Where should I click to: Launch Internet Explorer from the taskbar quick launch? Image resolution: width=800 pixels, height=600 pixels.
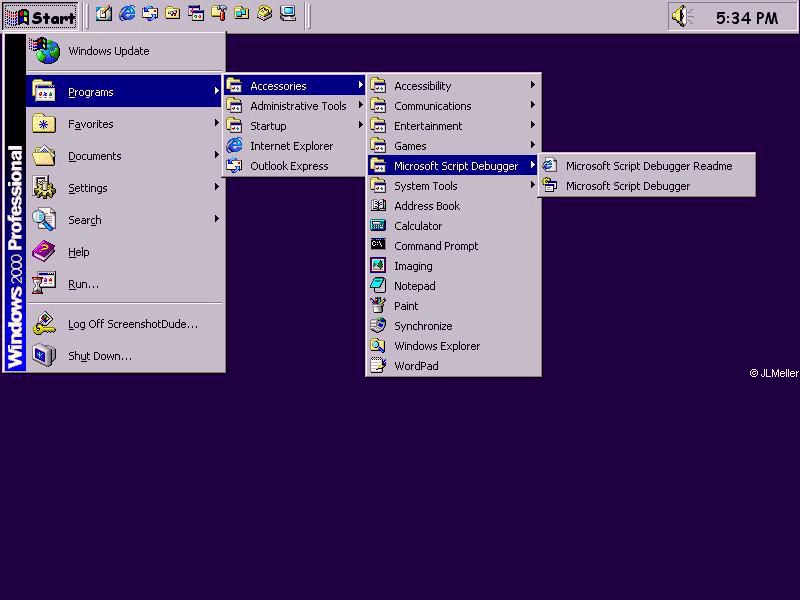127,14
